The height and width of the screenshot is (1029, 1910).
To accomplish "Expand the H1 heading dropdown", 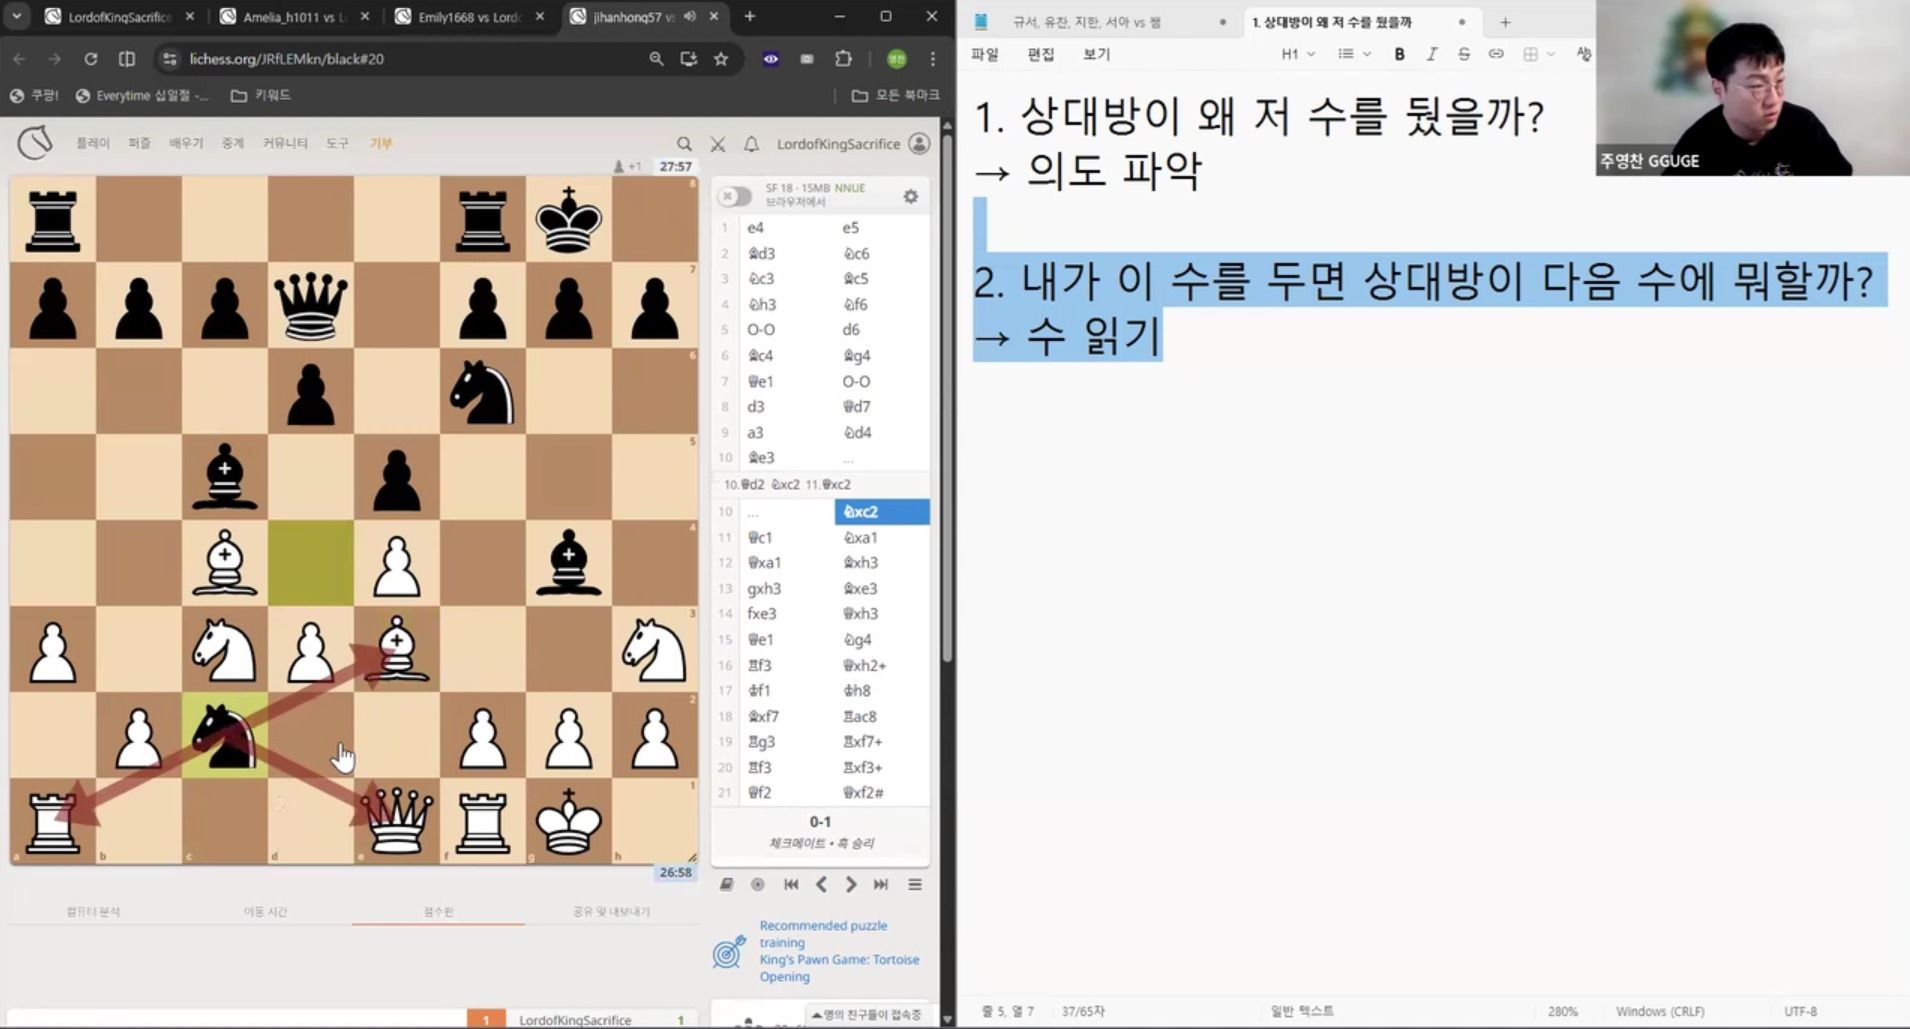I will (x=1298, y=54).
